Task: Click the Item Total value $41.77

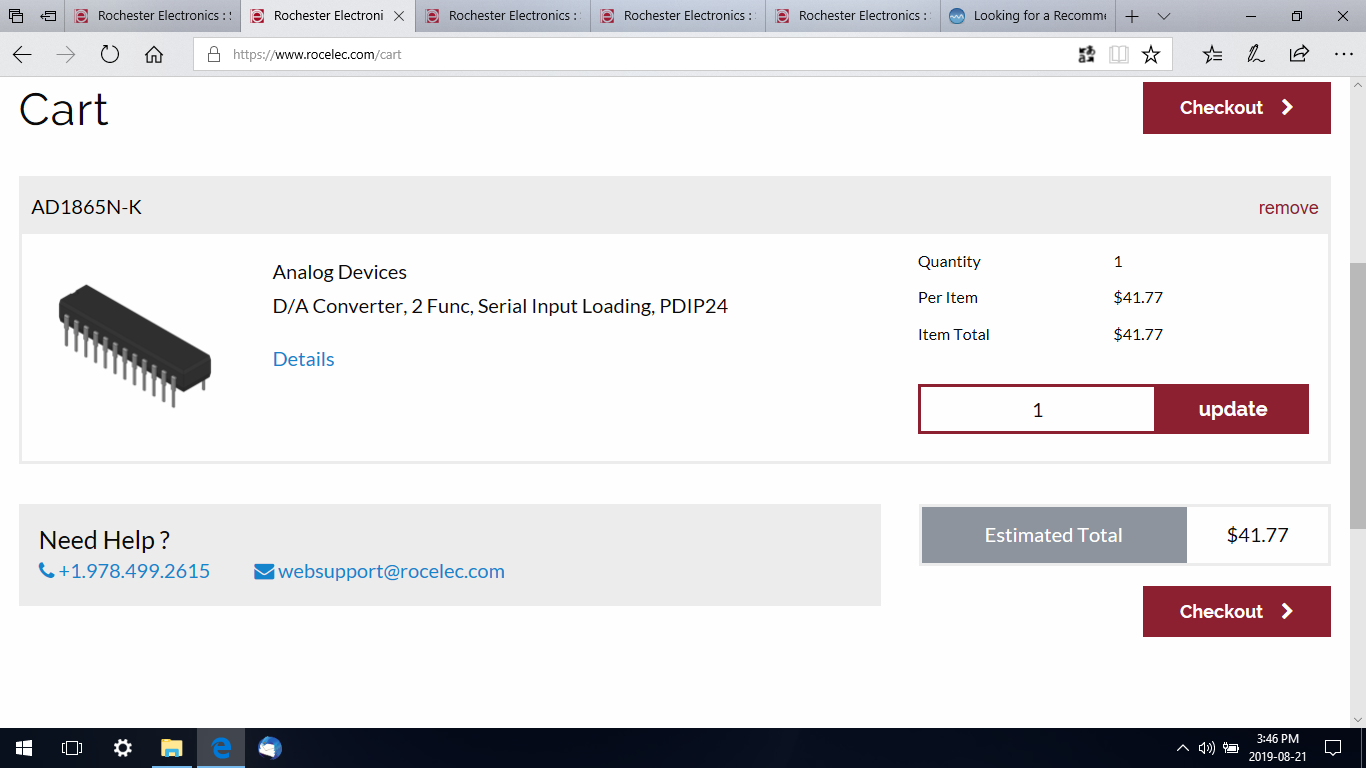Action: pos(1138,334)
